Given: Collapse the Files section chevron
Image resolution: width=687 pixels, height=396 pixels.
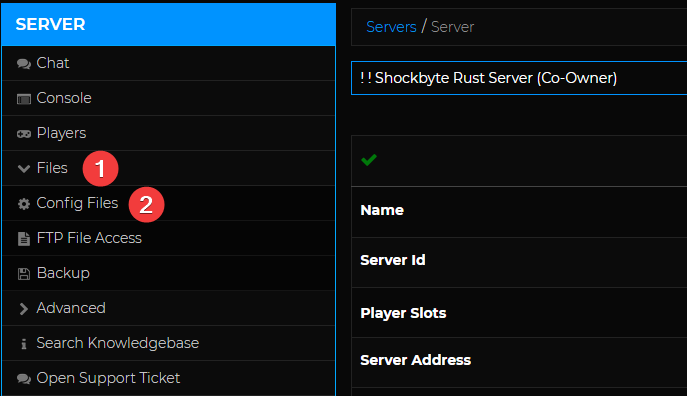Looking at the screenshot, I should click(24, 169).
